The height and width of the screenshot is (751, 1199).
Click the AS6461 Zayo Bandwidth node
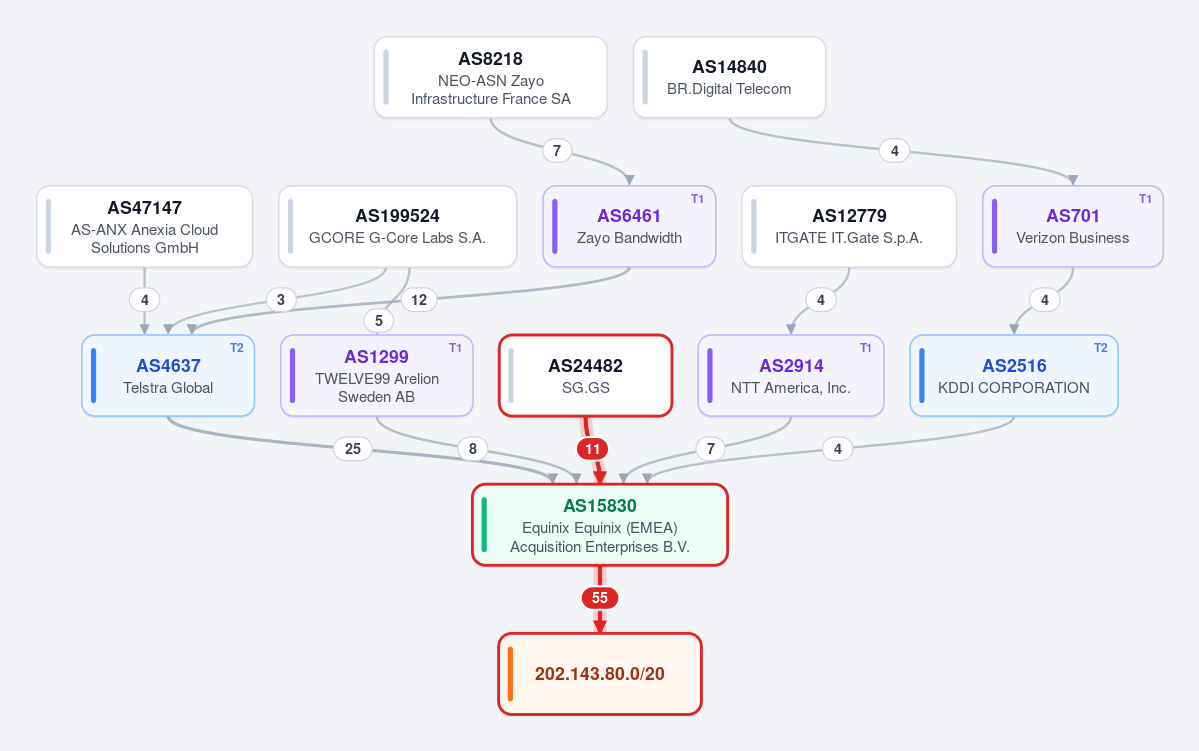click(x=629, y=226)
